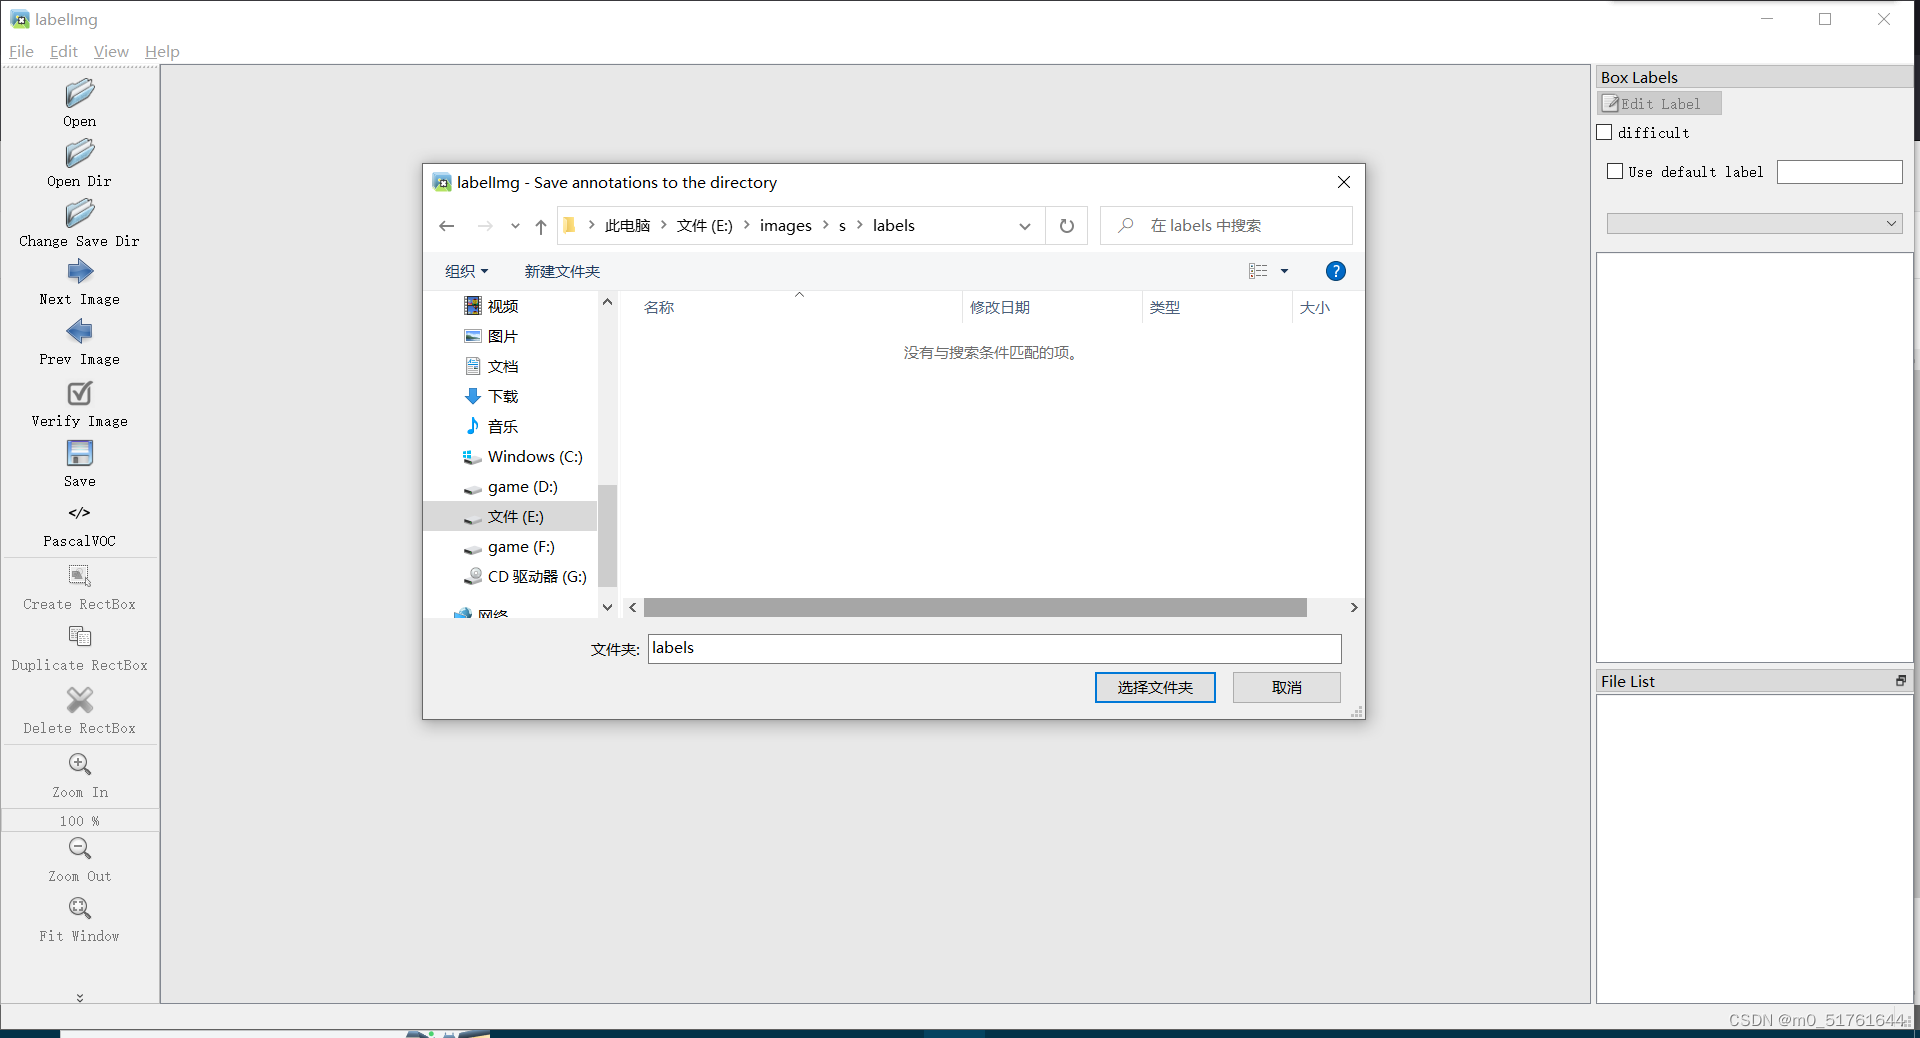The height and width of the screenshot is (1038, 1920).
Task: Open the File menu
Action: coord(21,51)
